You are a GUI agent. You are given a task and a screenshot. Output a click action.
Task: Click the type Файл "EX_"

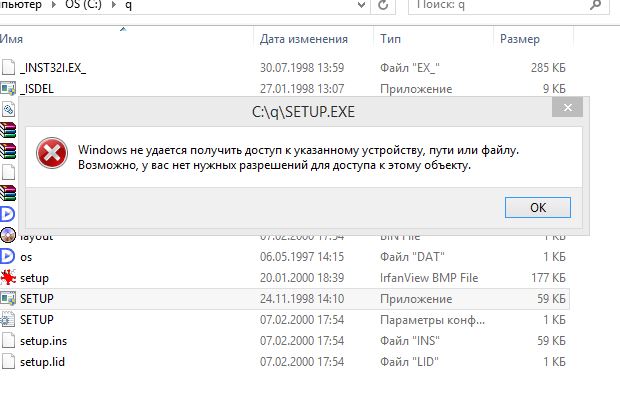410,68
